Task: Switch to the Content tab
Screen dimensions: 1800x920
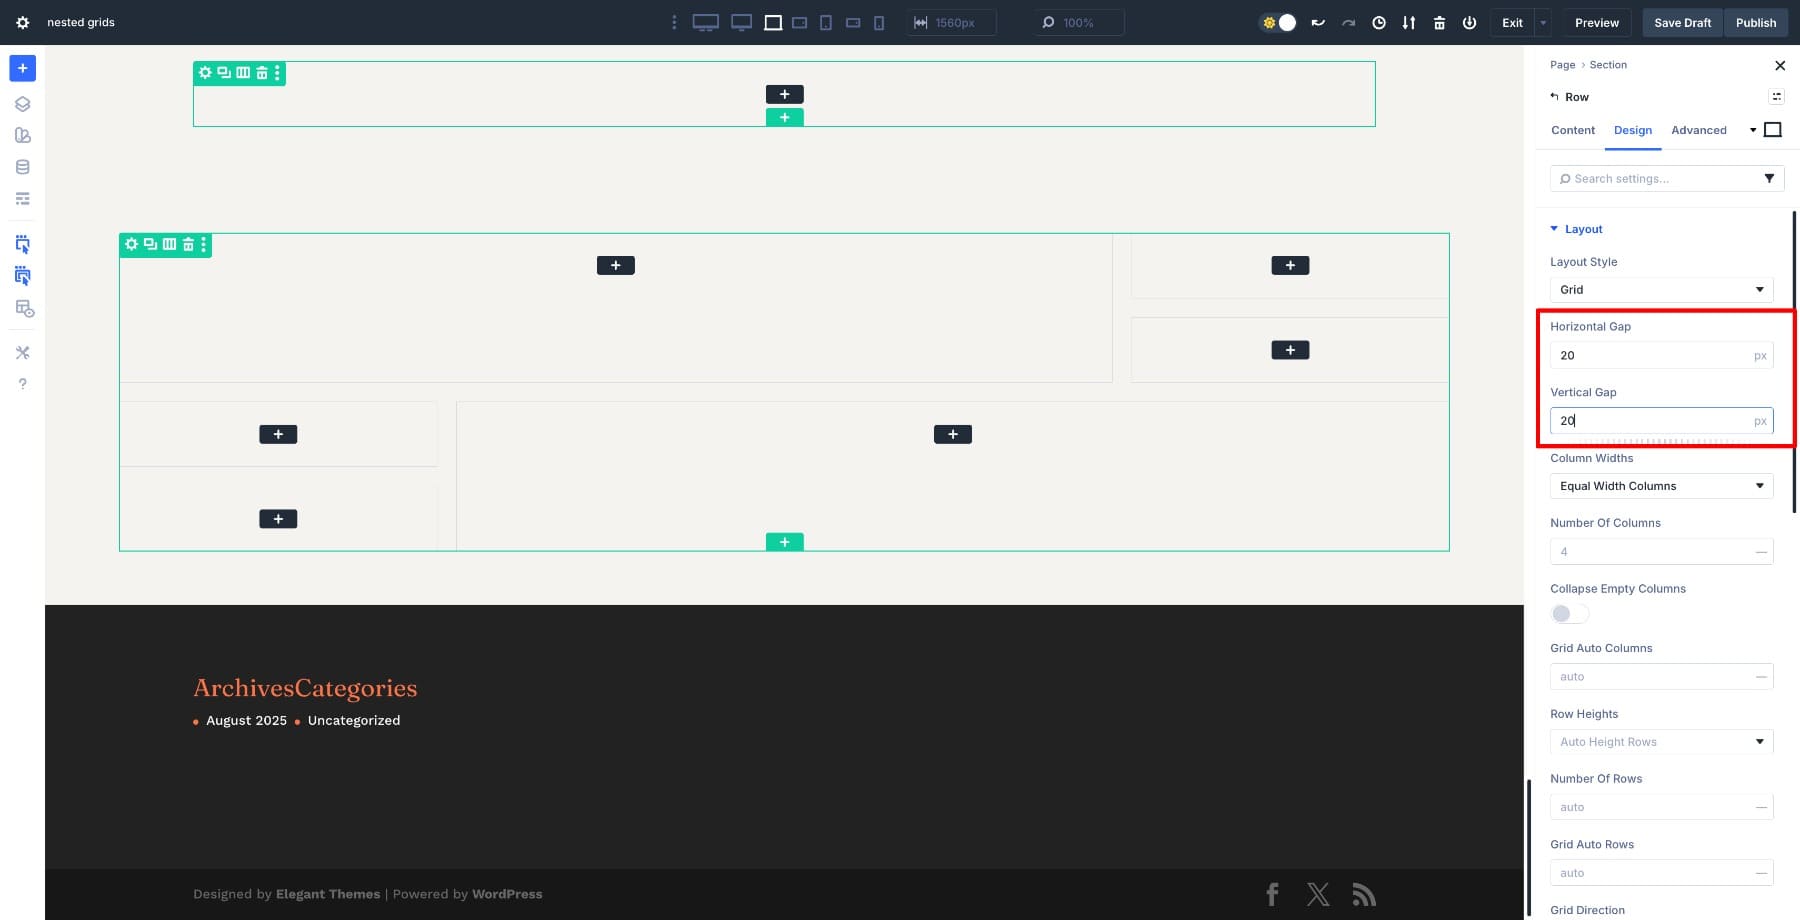Action: (x=1572, y=130)
